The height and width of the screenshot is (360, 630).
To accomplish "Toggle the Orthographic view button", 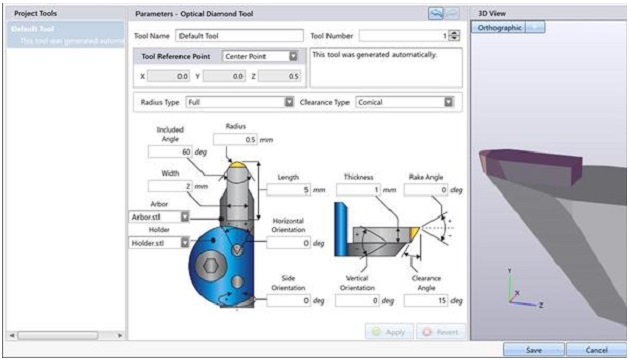I will tap(499, 28).
